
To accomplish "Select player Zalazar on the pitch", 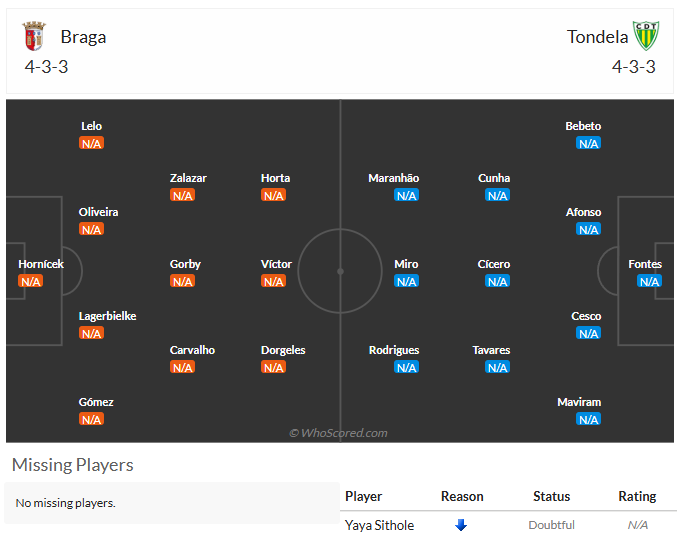I will click(188, 178).
